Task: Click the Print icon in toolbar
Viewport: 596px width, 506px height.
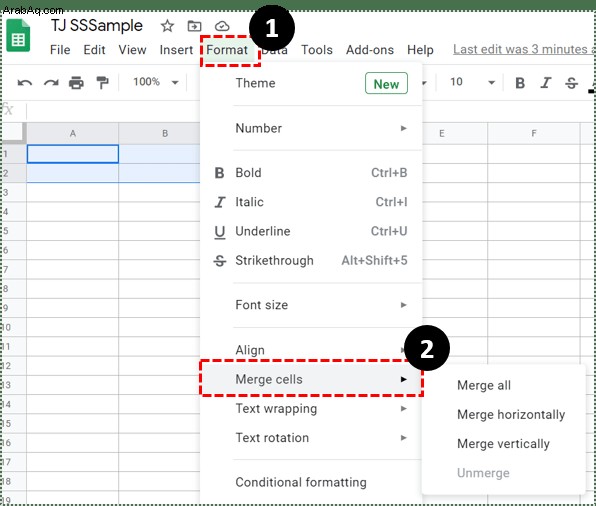Action: [x=76, y=82]
